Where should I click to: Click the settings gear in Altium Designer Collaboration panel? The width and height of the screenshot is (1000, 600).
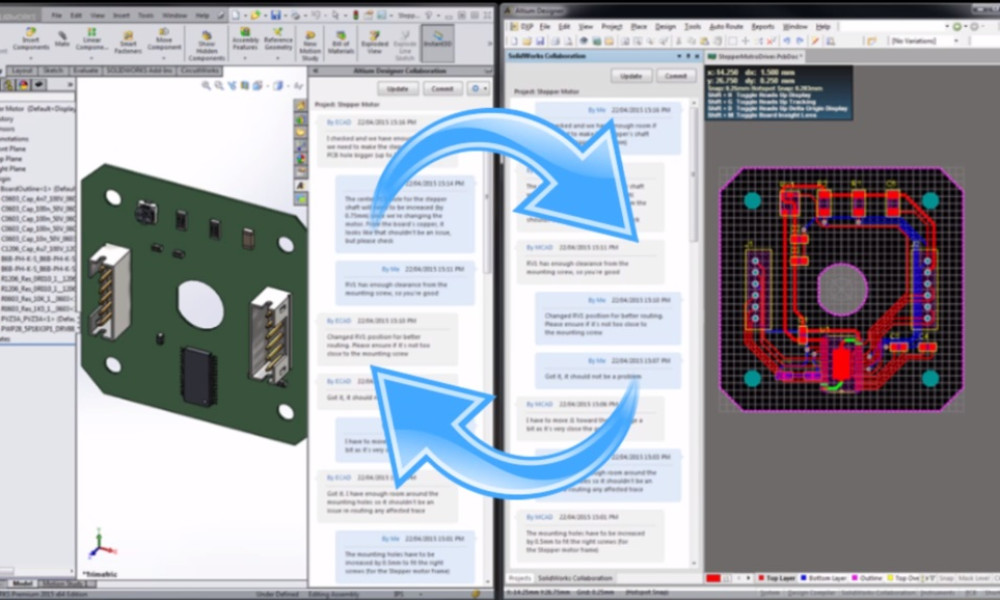(x=474, y=89)
